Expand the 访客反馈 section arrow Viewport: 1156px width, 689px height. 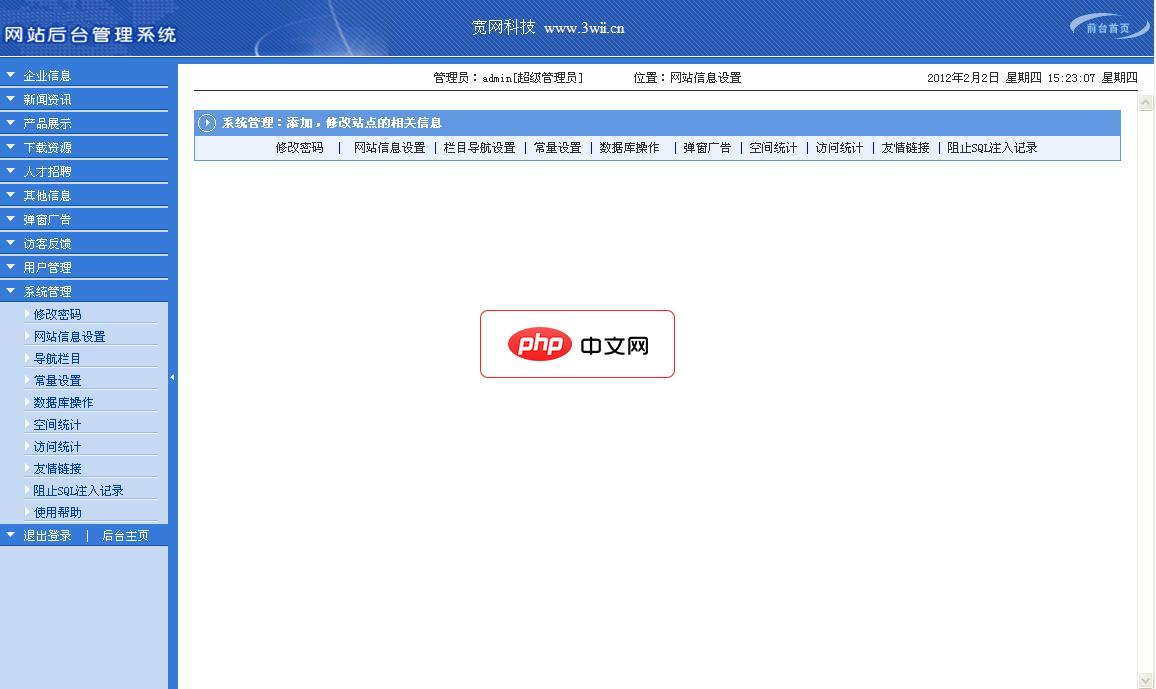point(10,243)
